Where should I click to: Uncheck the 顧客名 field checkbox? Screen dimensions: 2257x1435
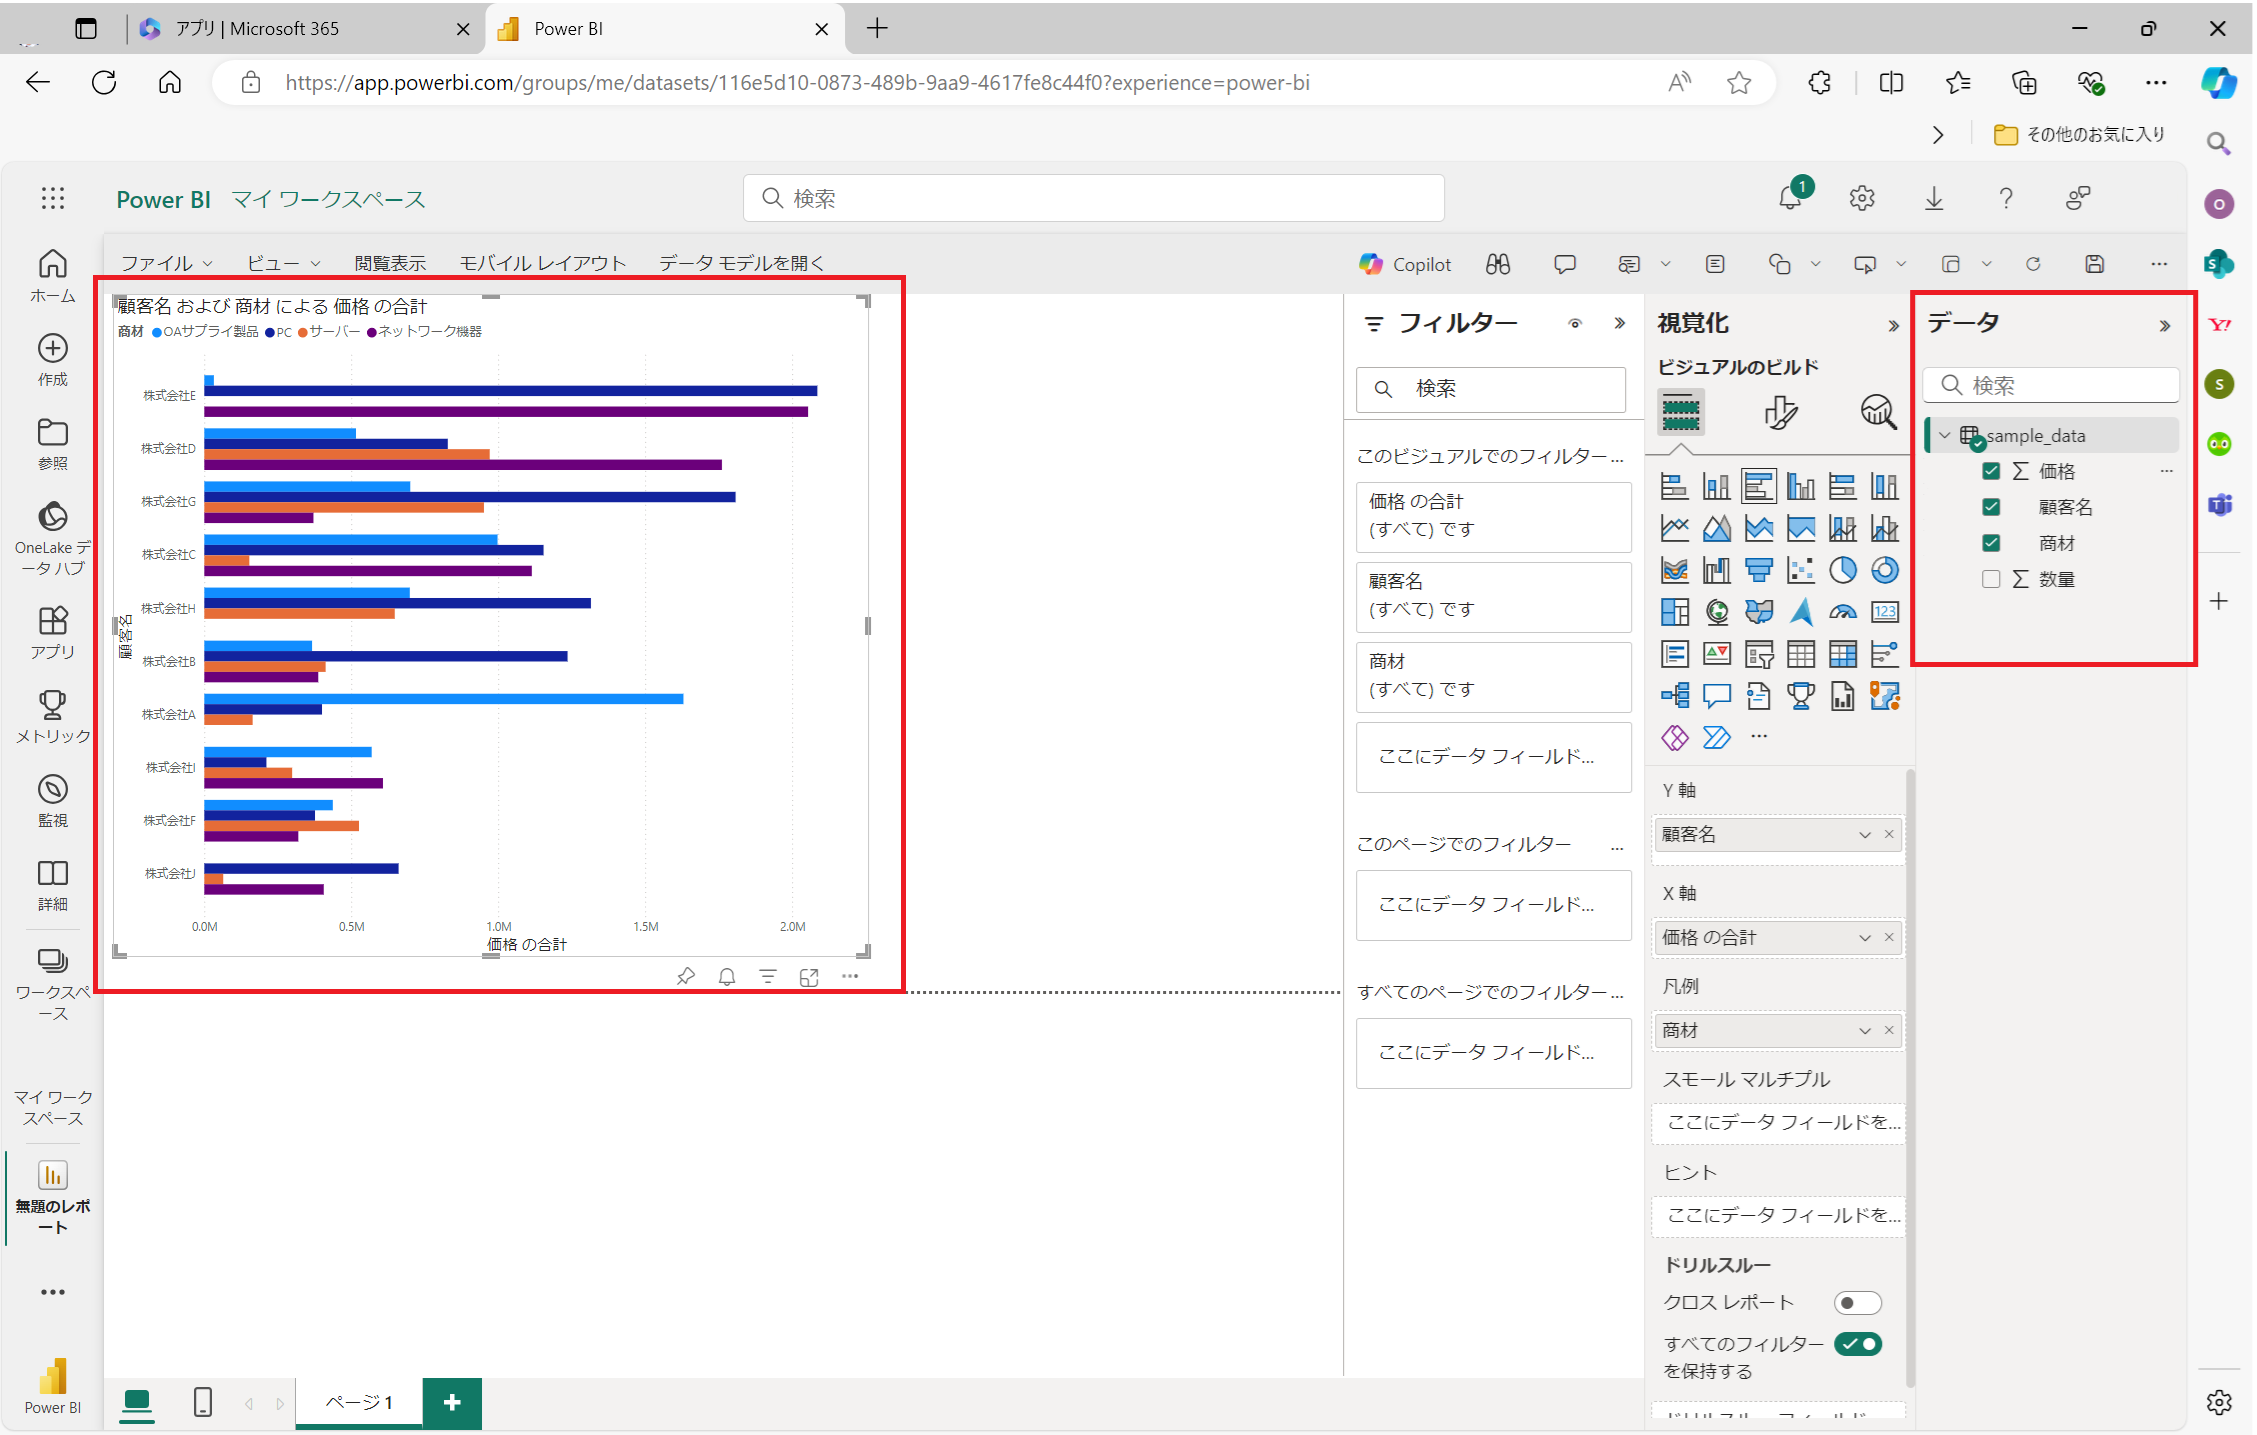click(1990, 507)
